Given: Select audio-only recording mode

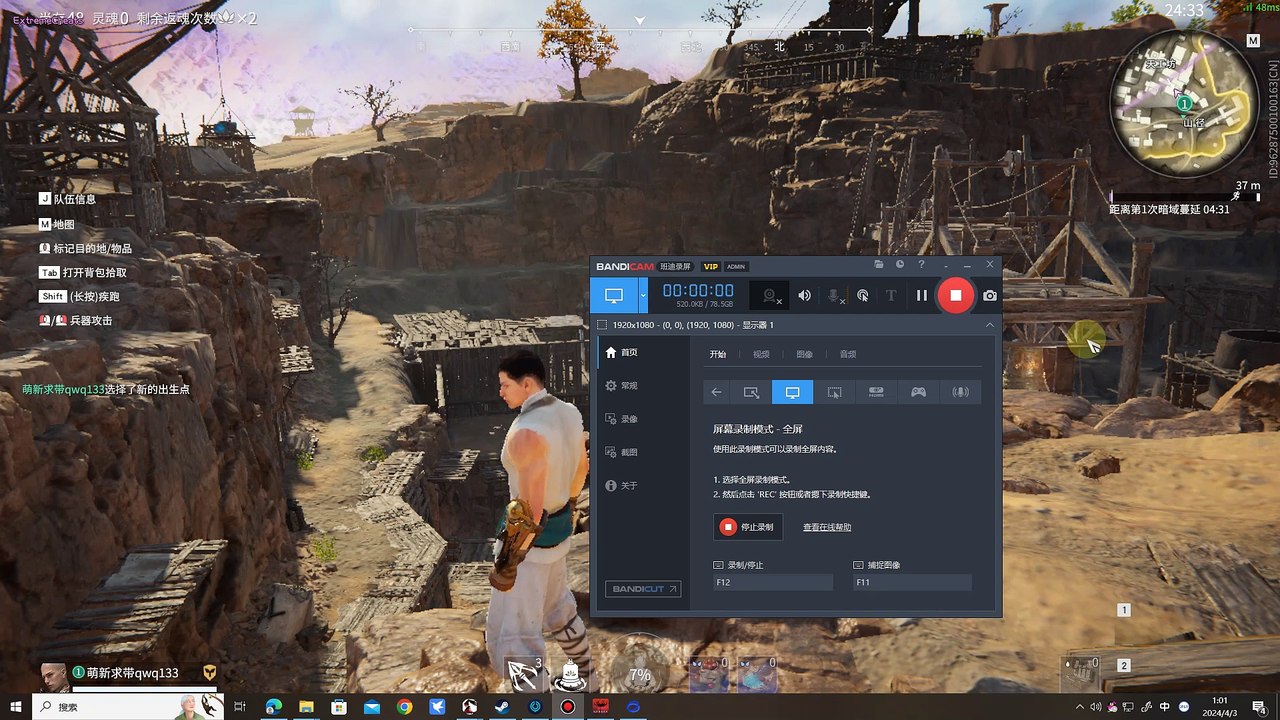Looking at the screenshot, I should click(x=960, y=392).
